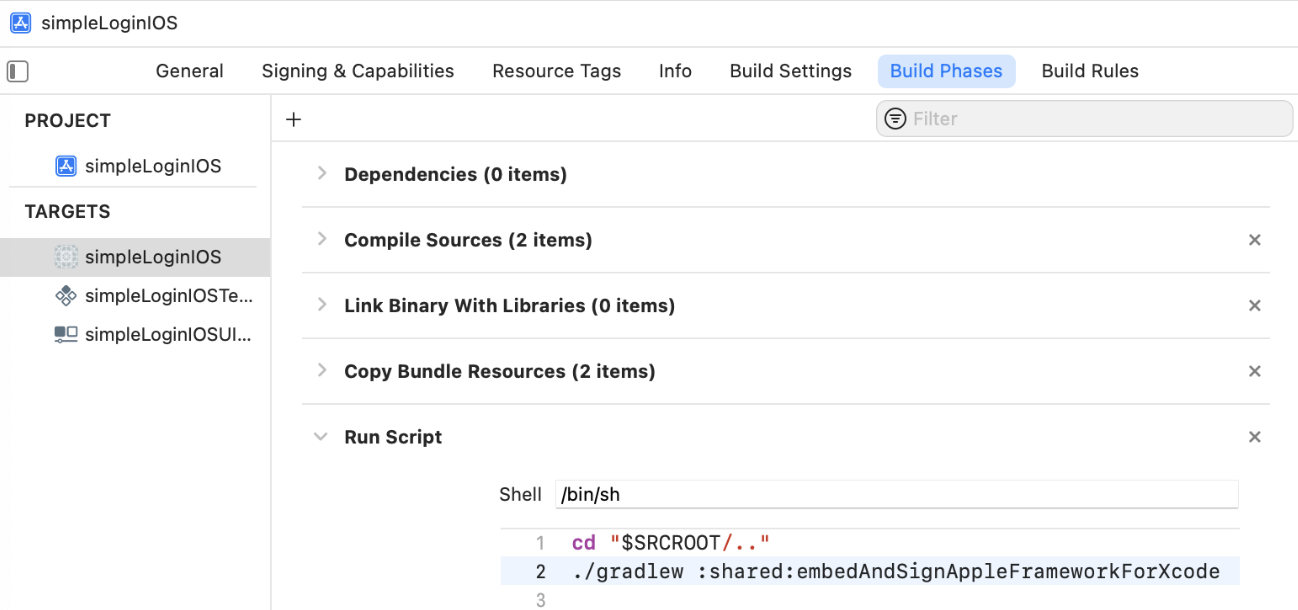Toggle the sidebar panel visibility icon
Image resolution: width=1298 pixels, height=610 pixels.
(18, 71)
